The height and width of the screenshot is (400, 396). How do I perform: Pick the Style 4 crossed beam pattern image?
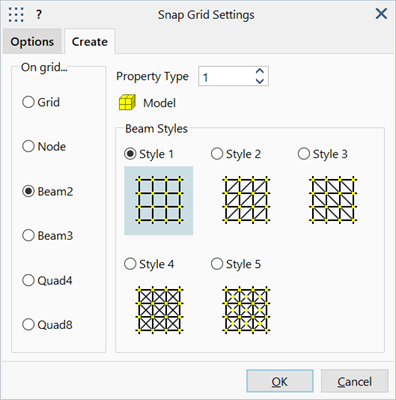coord(159,310)
